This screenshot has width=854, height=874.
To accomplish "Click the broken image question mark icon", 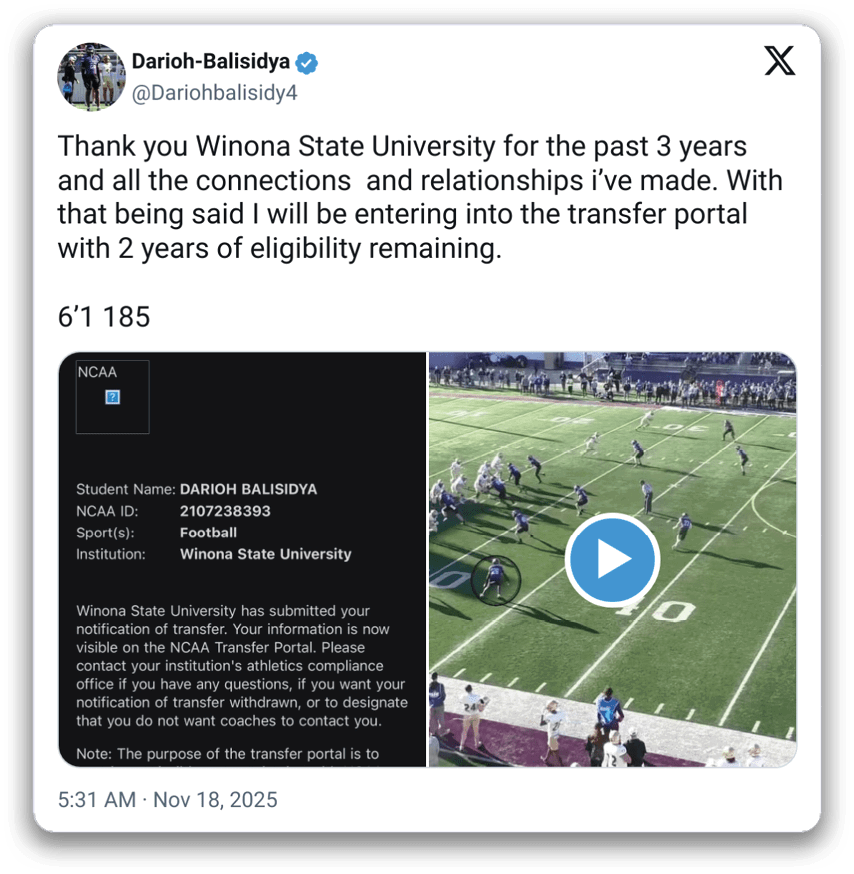I will [113, 397].
